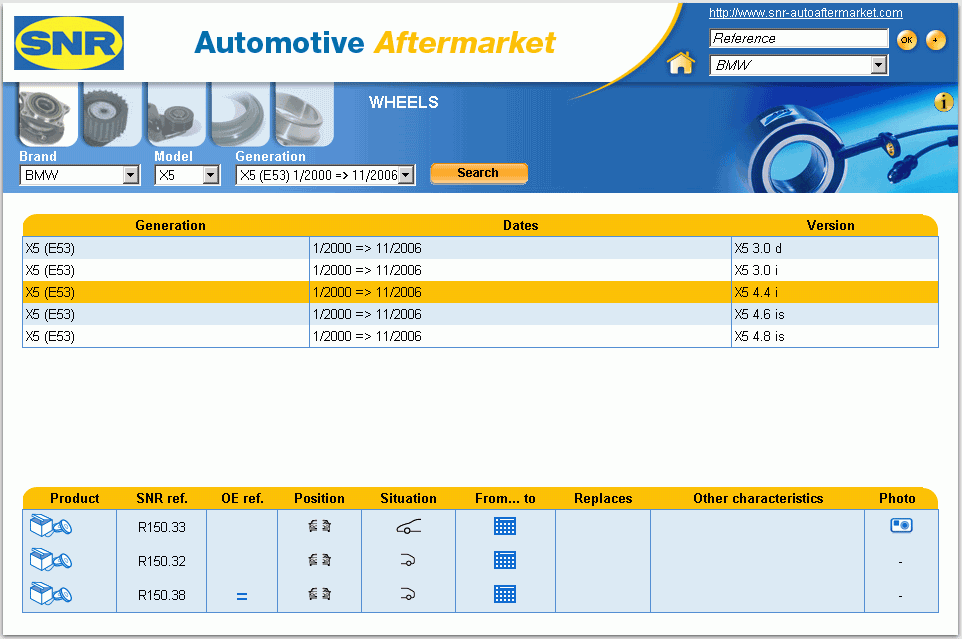The height and width of the screenshot is (639, 962).
Task: Click the Generation column header
Action: click(x=171, y=226)
